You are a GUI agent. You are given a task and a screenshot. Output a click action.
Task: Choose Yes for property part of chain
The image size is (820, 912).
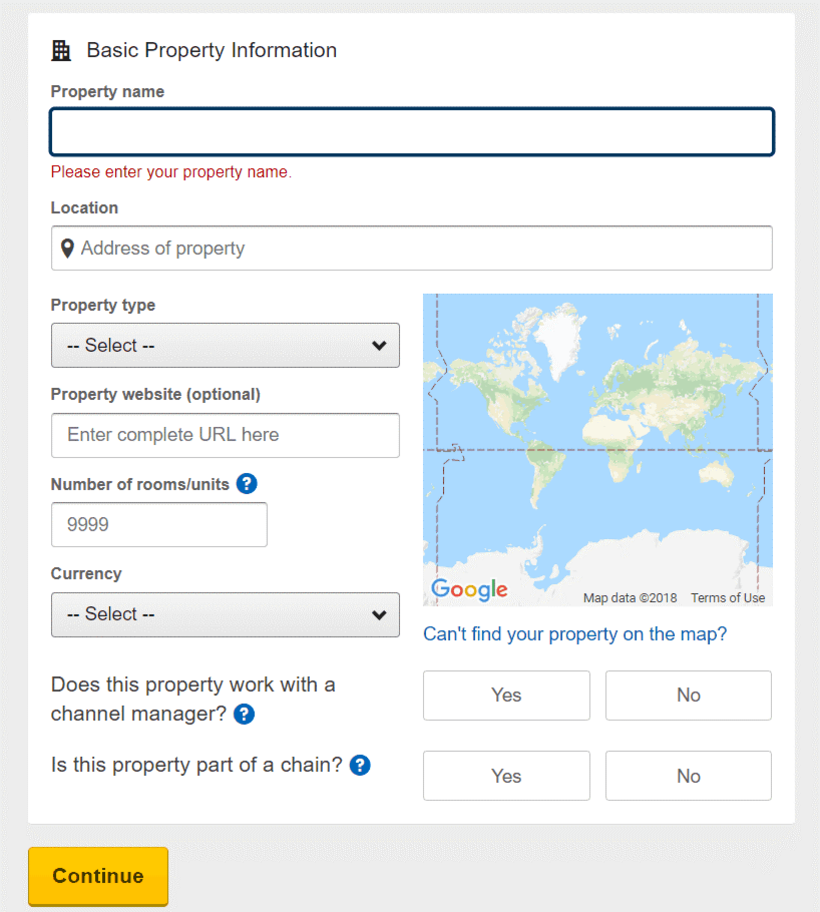click(x=506, y=776)
